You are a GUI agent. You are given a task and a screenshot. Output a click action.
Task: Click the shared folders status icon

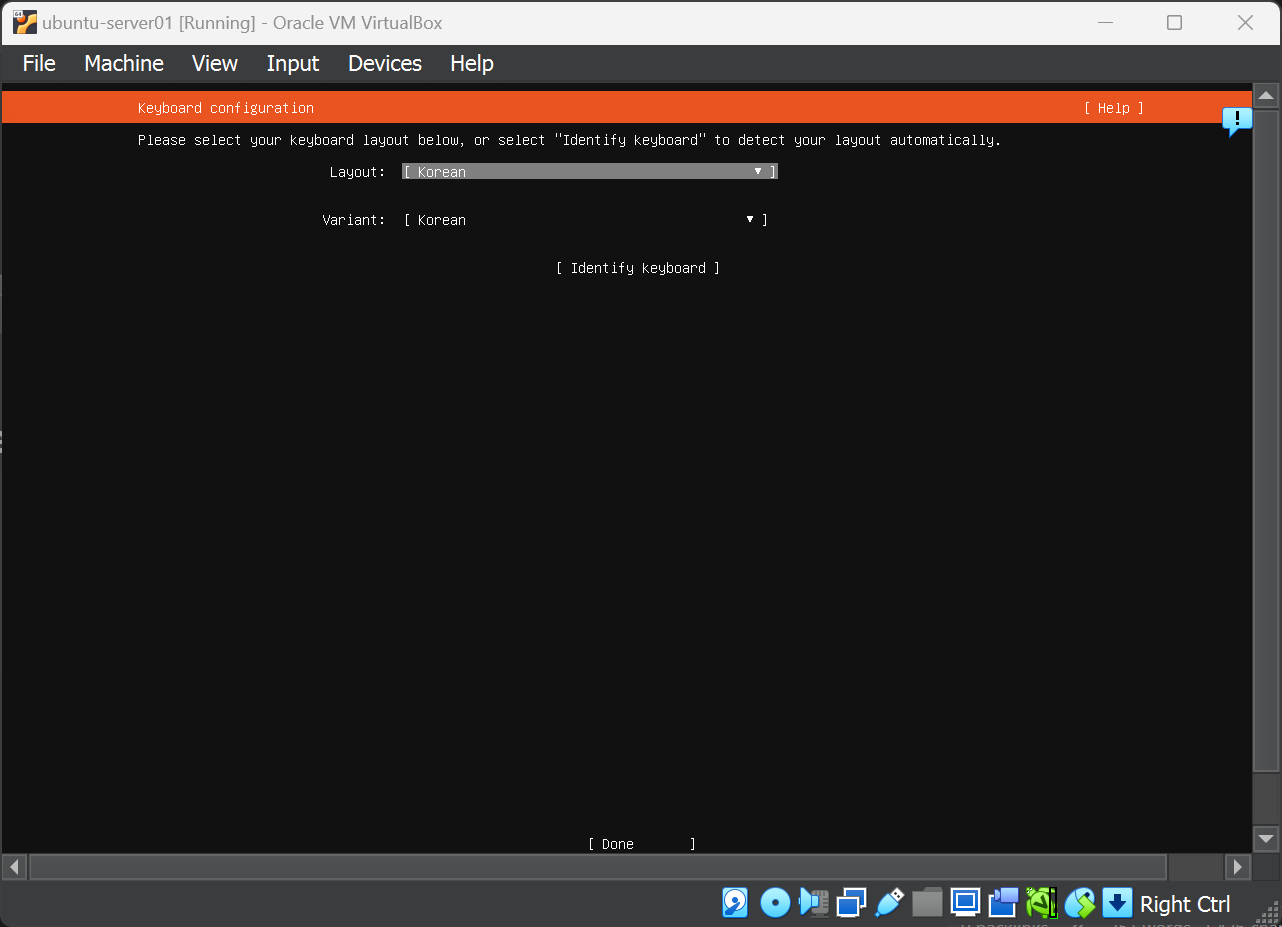pyautogui.click(x=927, y=903)
